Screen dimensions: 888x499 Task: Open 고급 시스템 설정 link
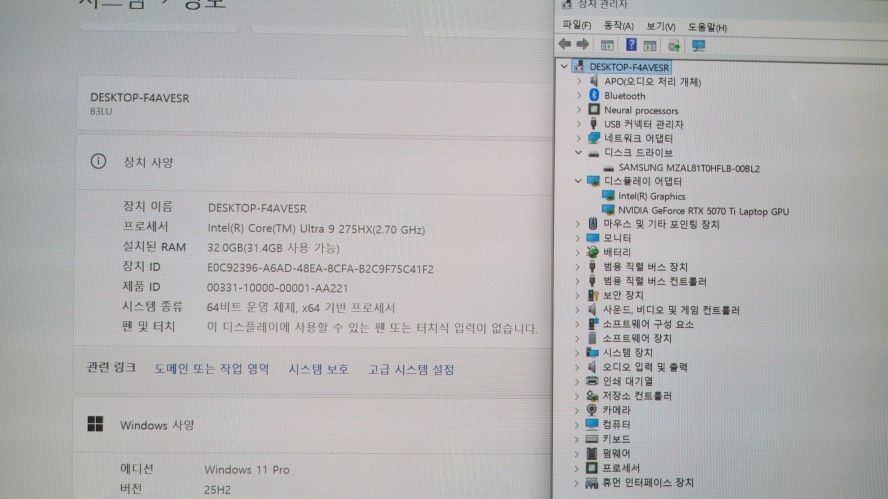(411, 370)
